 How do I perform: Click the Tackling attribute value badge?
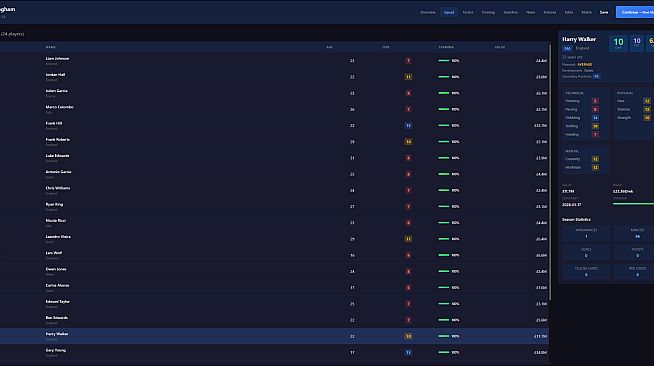point(595,126)
